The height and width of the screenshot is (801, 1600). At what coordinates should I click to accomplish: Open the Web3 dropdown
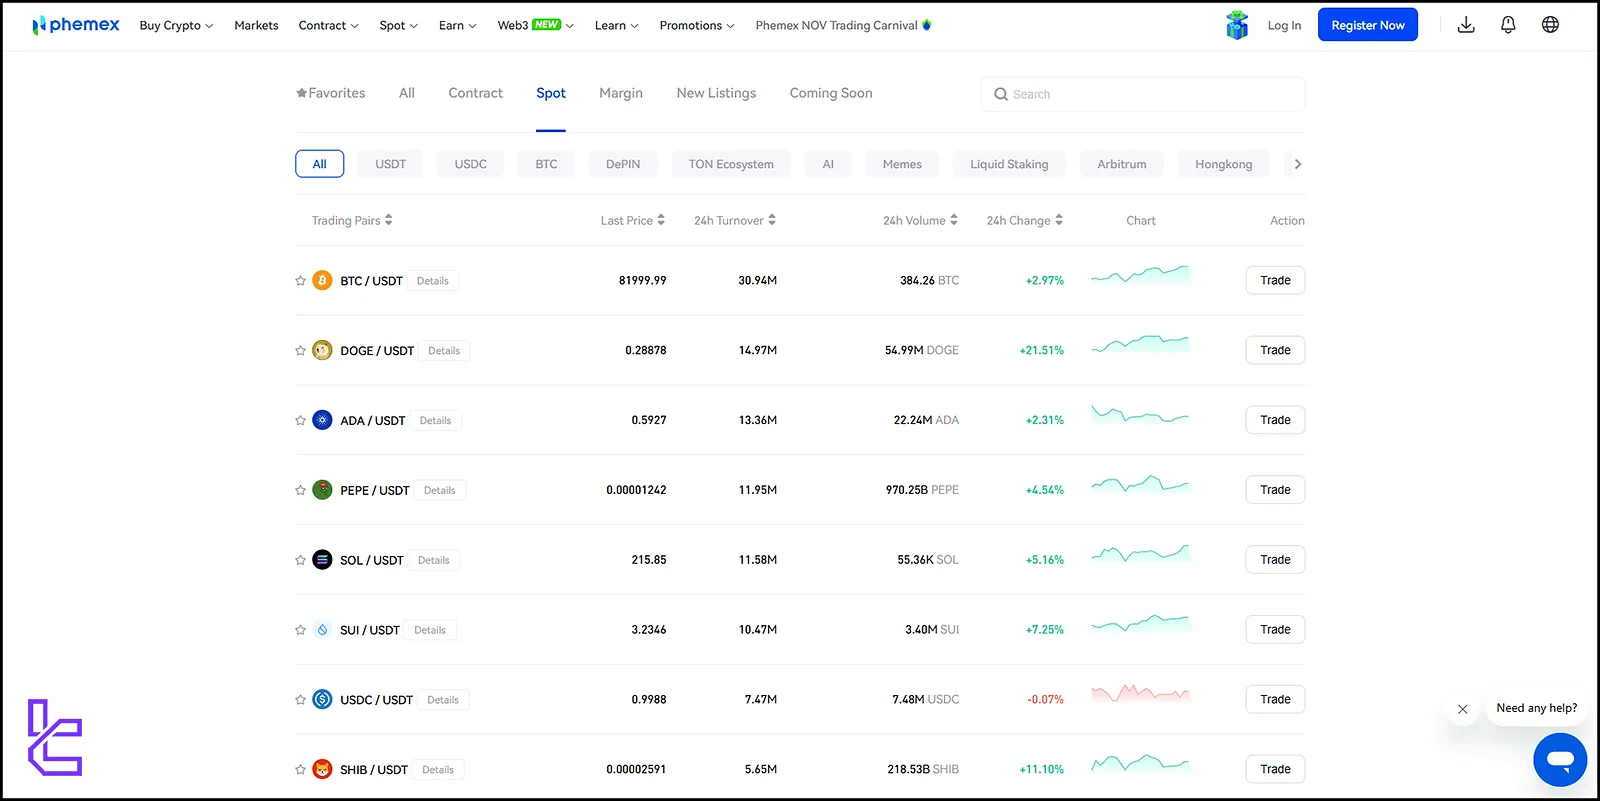(x=535, y=25)
